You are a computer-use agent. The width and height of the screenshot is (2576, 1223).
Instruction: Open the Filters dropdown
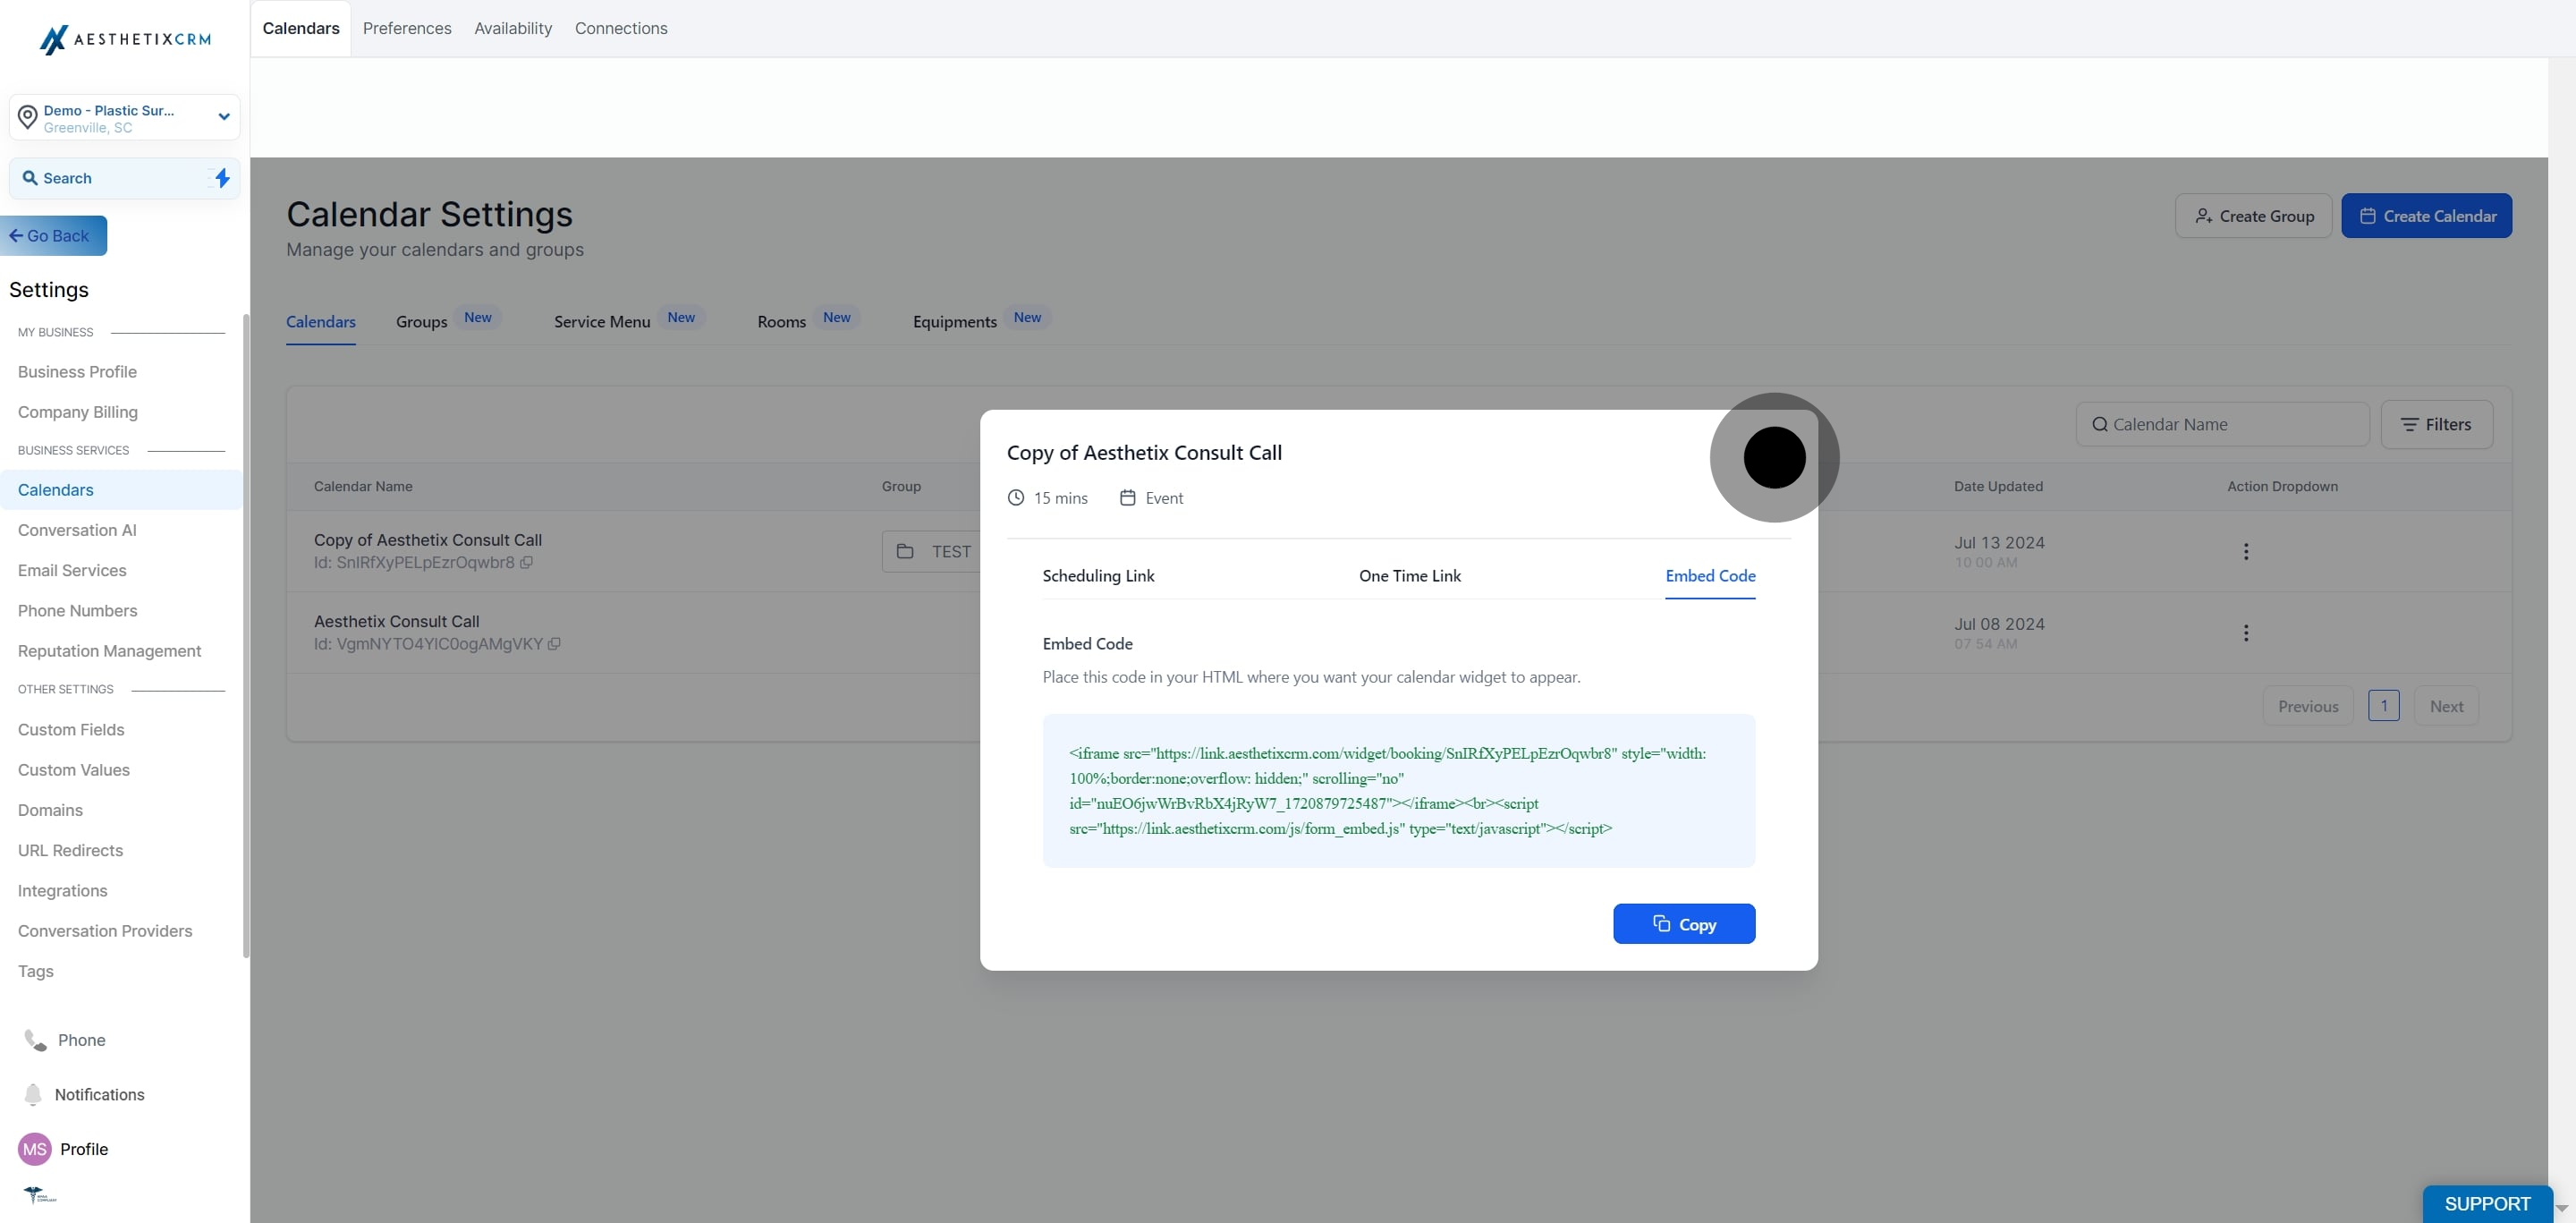pyautogui.click(x=2436, y=425)
